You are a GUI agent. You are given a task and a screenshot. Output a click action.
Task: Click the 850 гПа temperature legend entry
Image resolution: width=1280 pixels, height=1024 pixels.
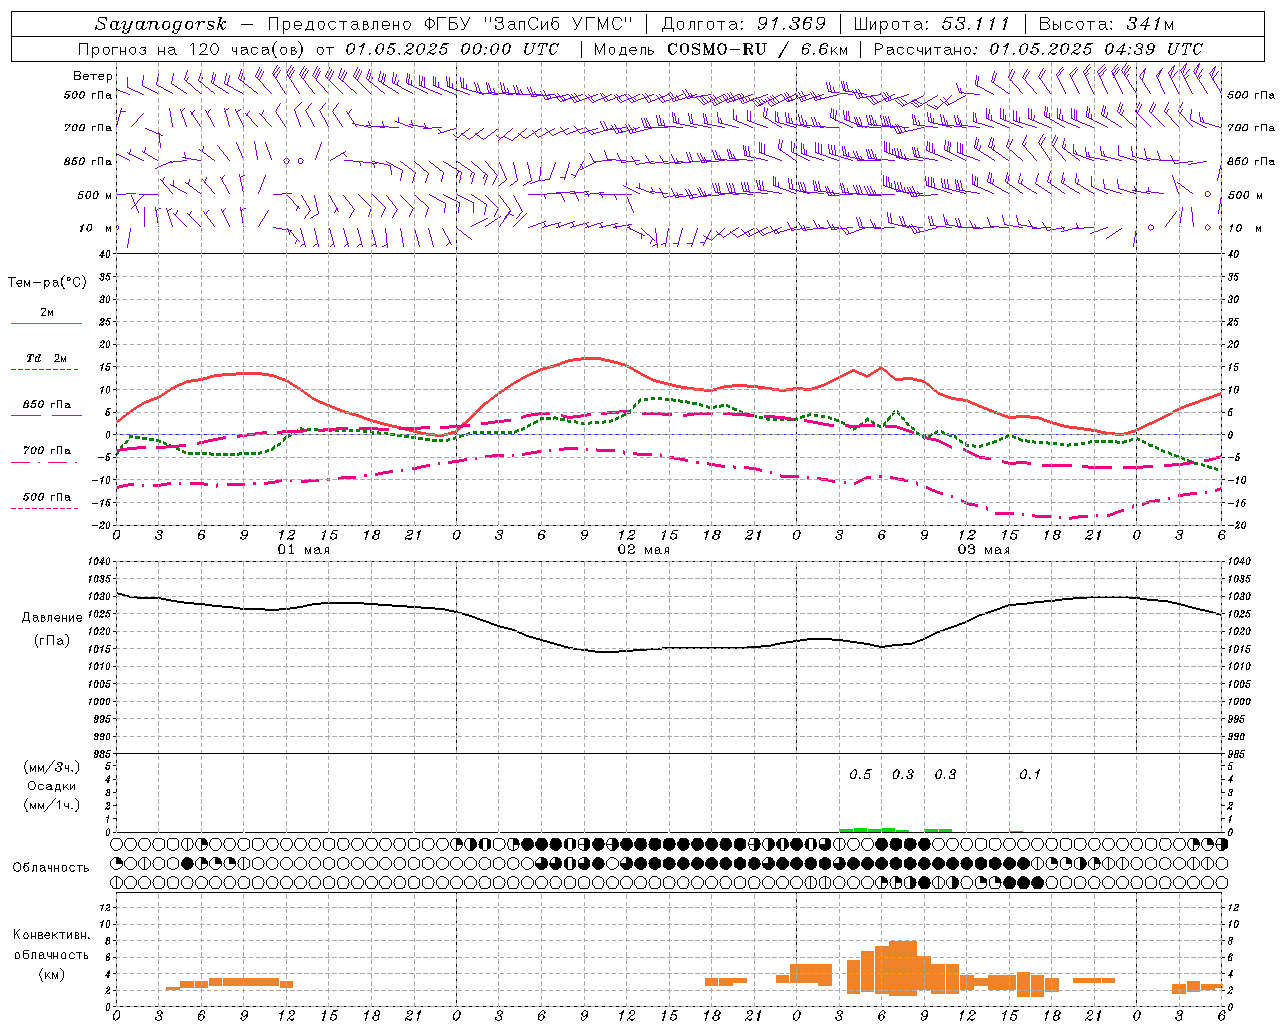click(47, 405)
